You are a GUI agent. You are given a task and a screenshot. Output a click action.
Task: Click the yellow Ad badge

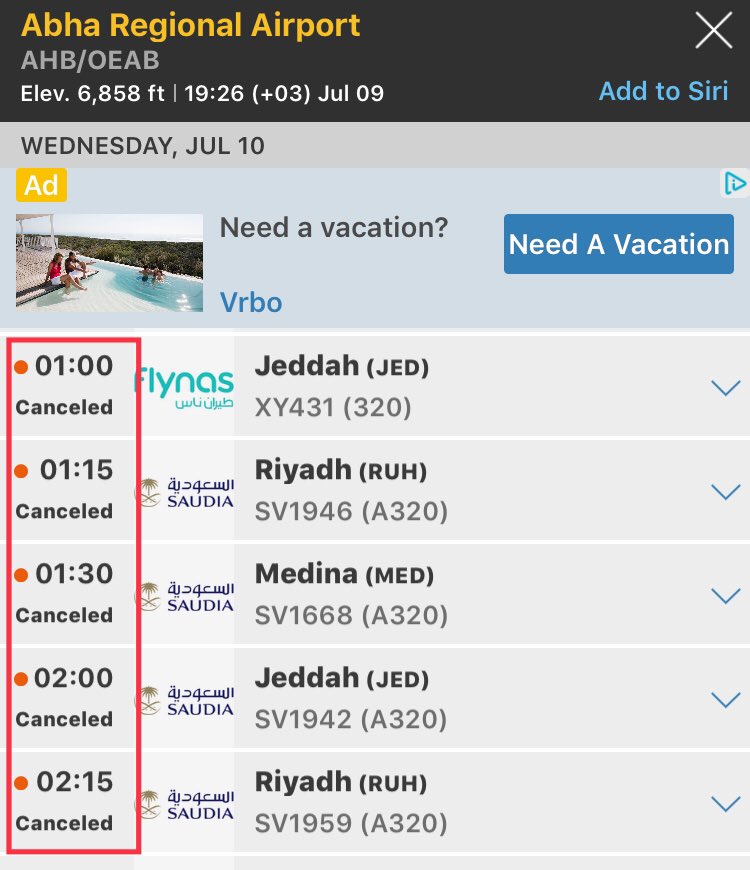click(x=42, y=185)
